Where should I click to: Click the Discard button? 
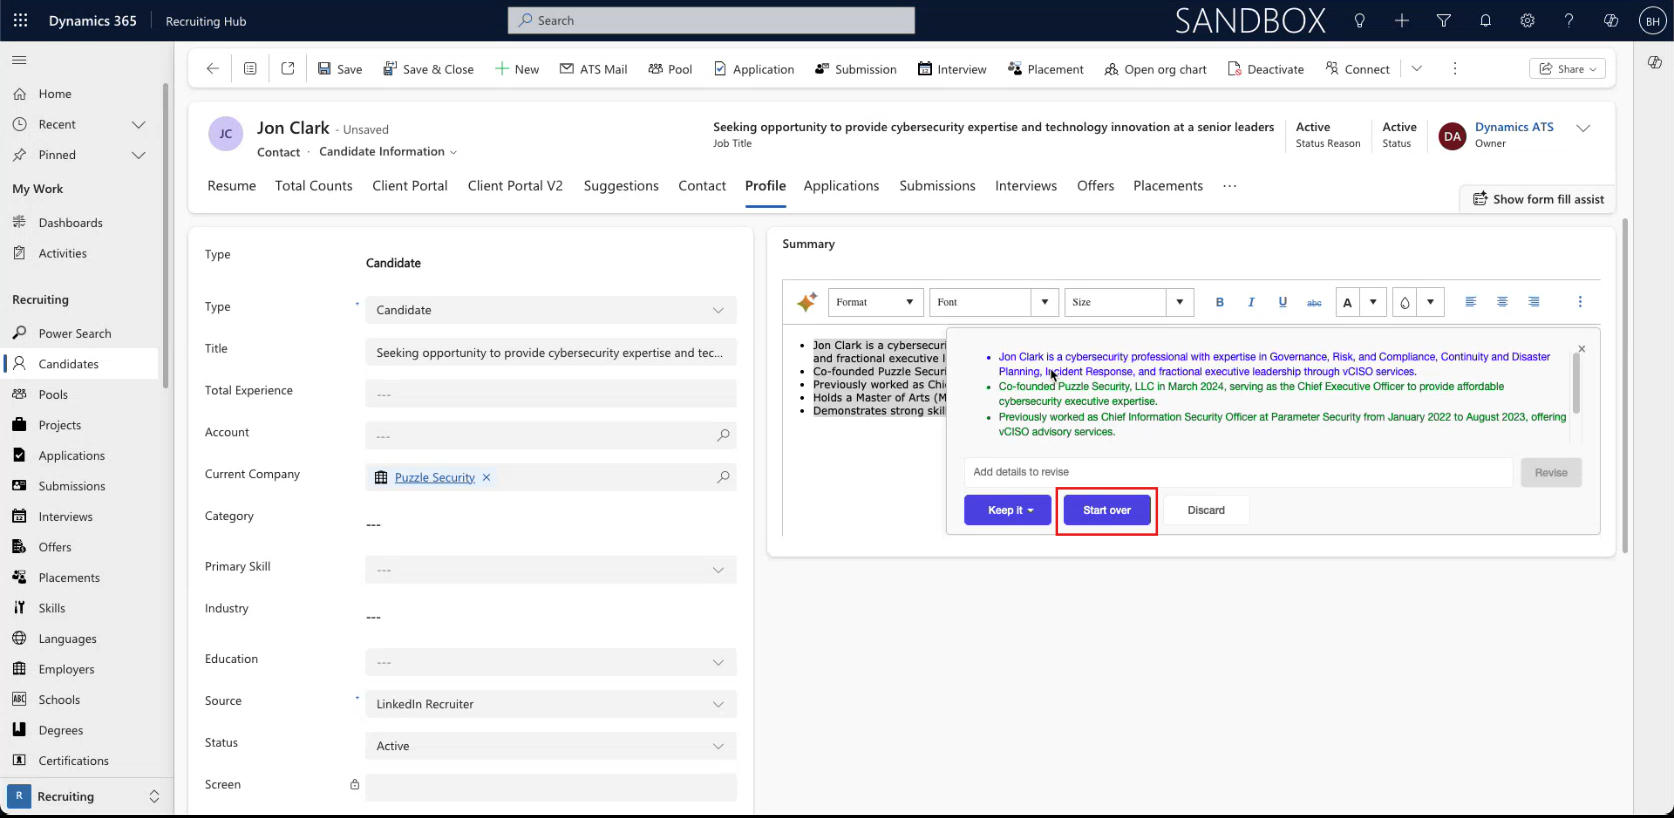click(1206, 510)
